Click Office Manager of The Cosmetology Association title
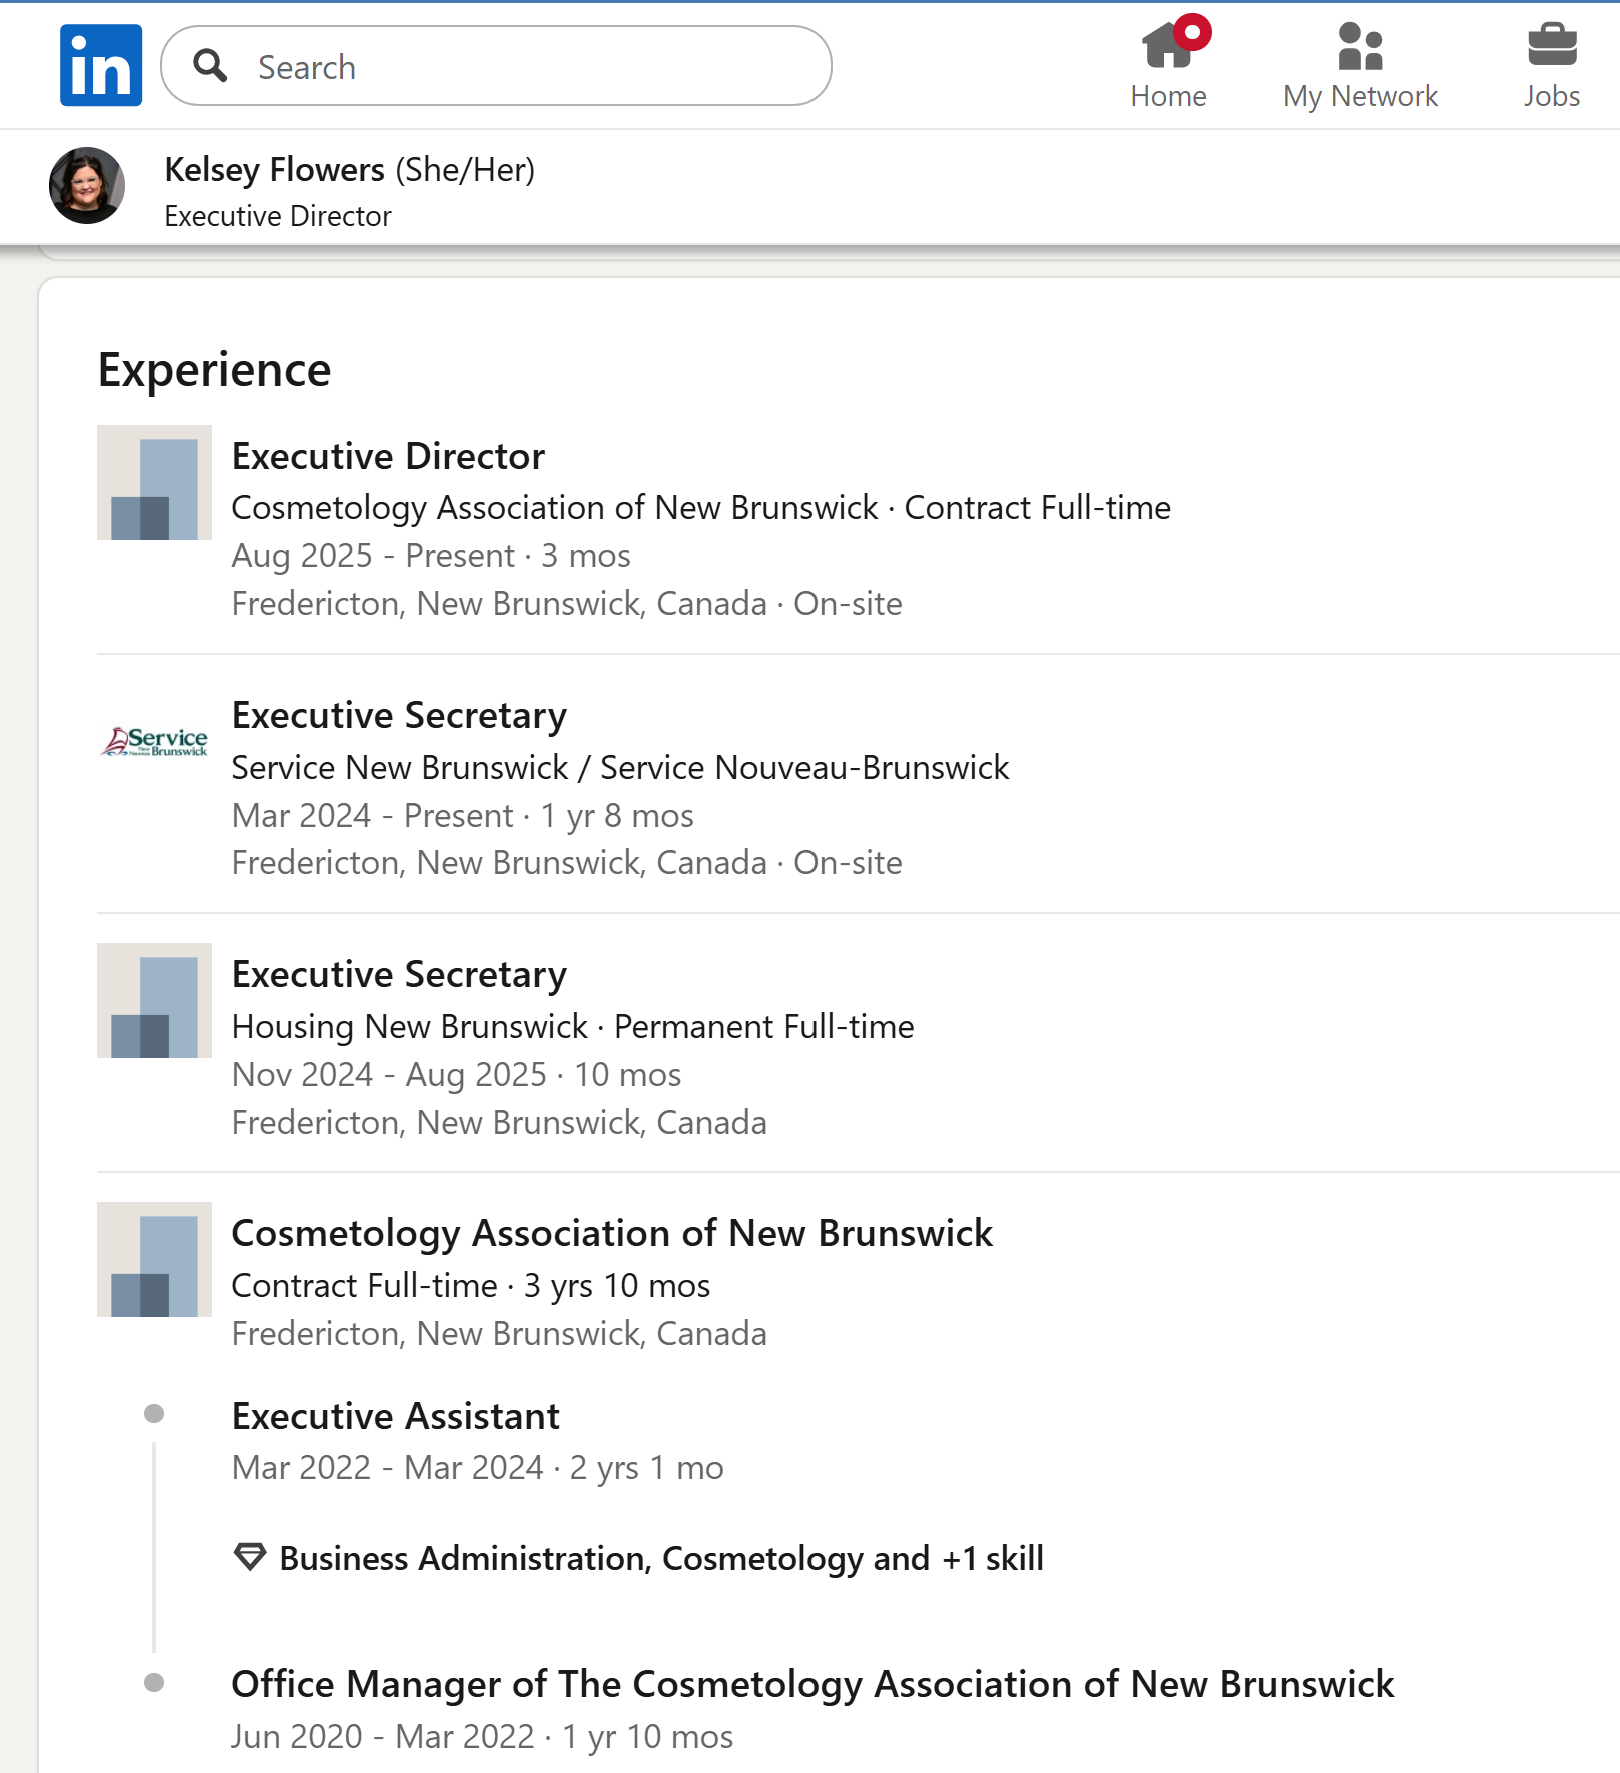This screenshot has width=1620, height=1773. [x=812, y=1684]
